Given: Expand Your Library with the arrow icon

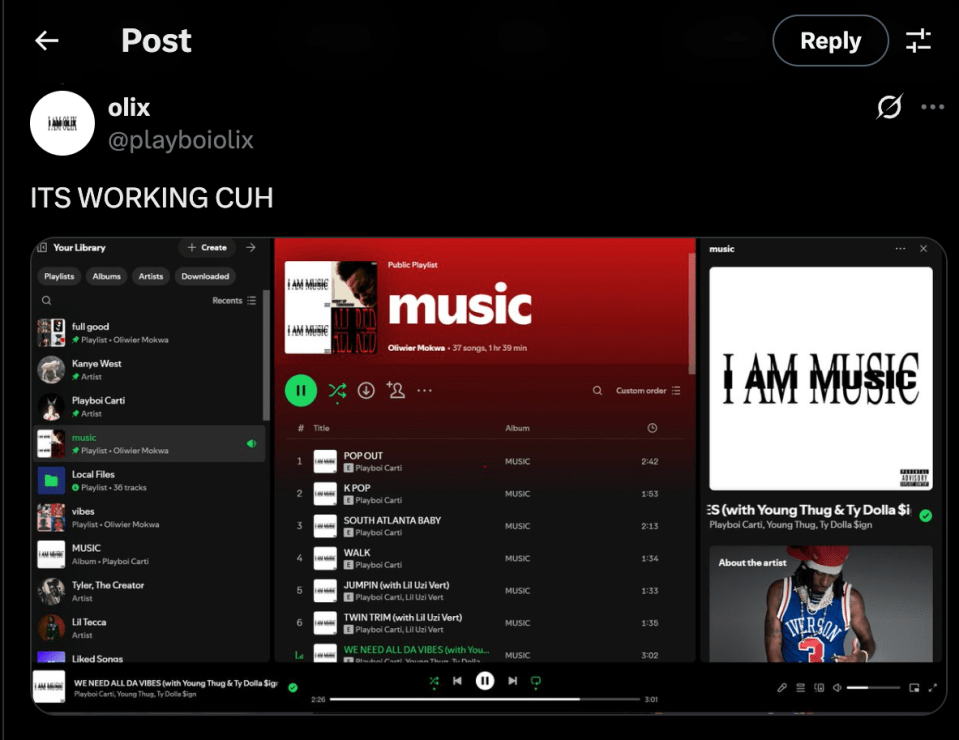Looking at the screenshot, I should coord(251,248).
